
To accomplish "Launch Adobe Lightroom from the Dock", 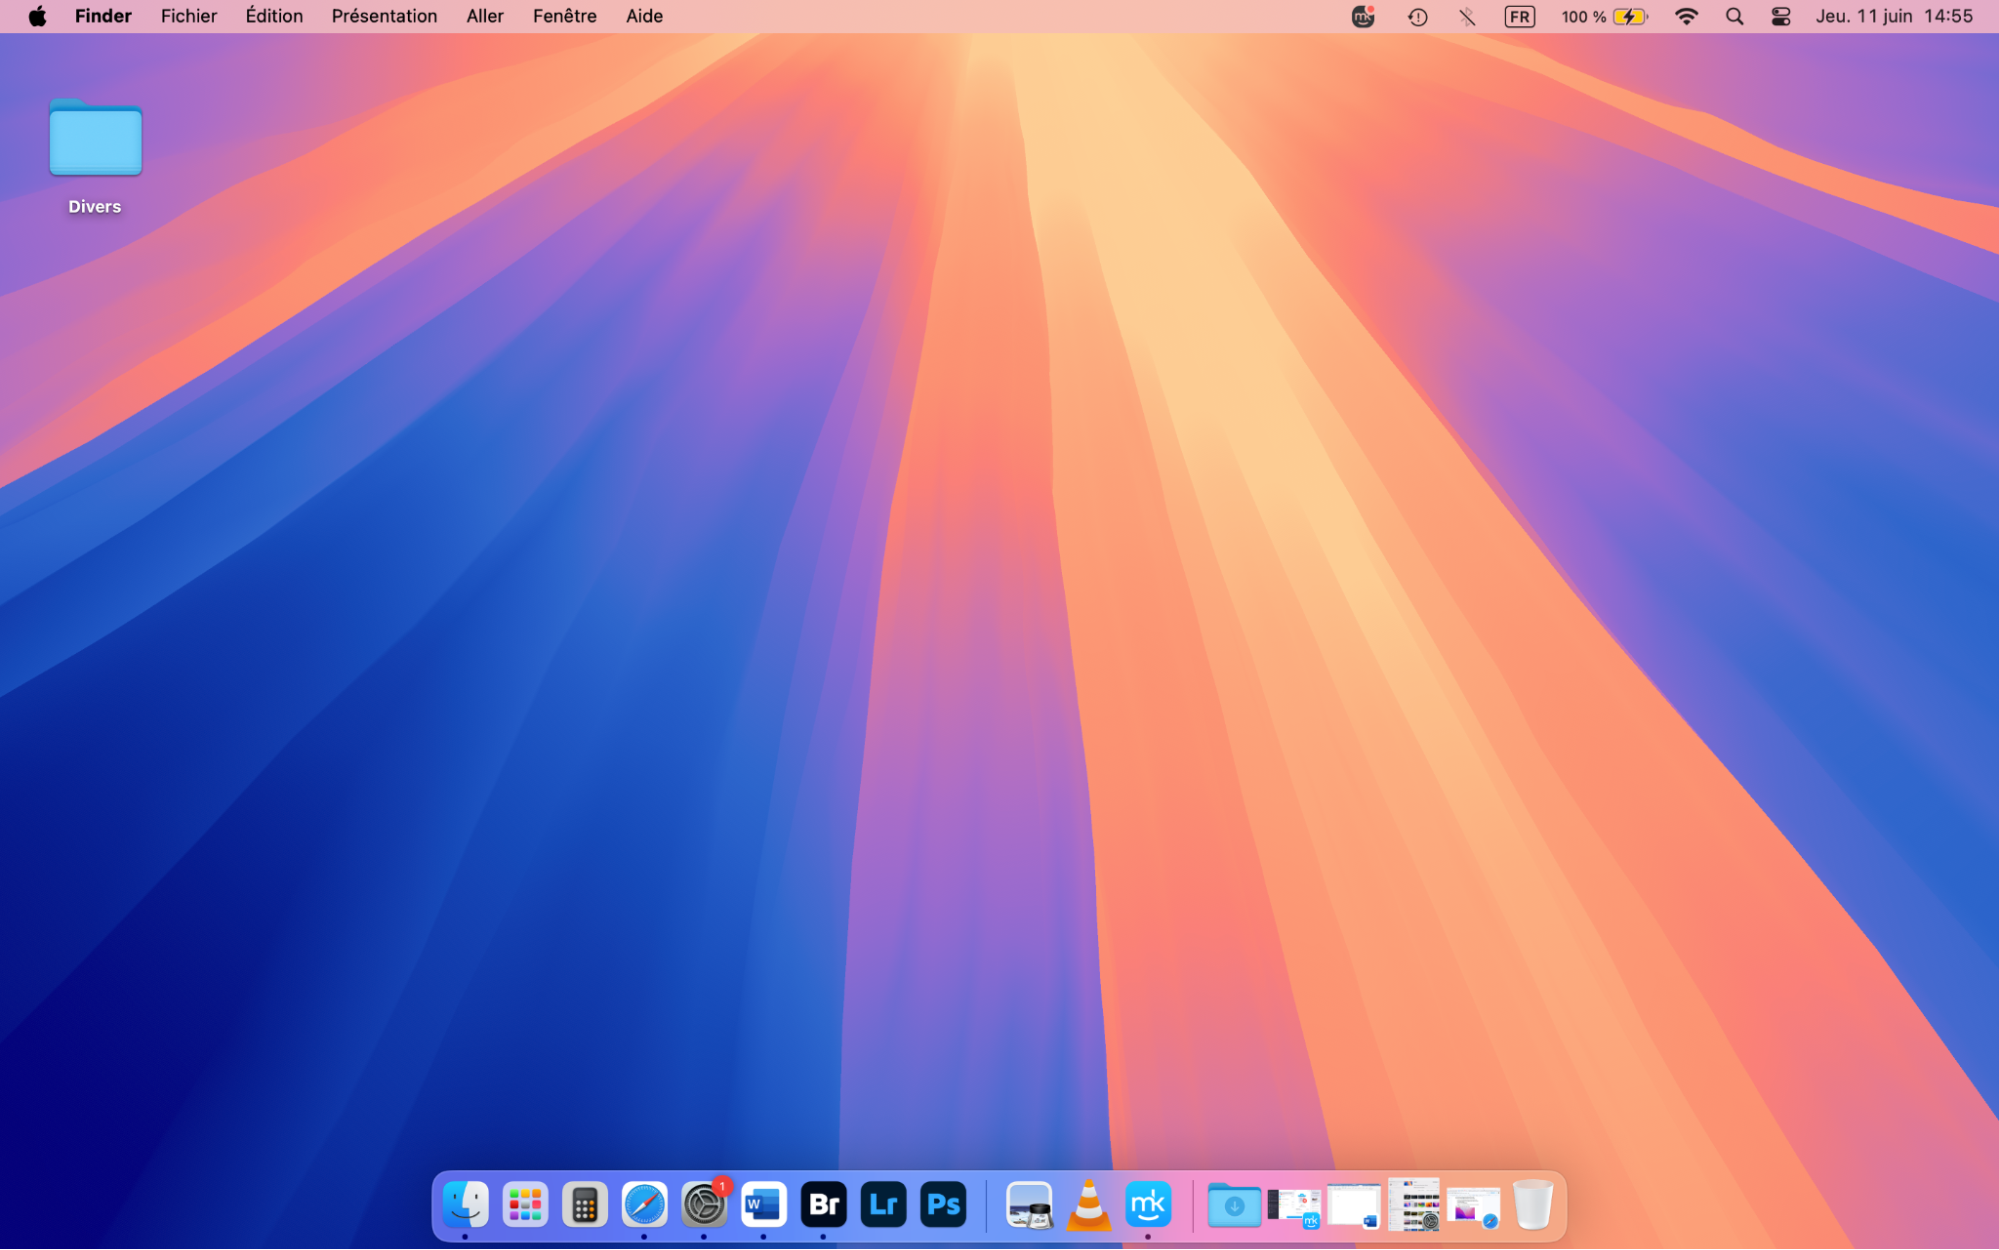I will click(x=883, y=1205).
